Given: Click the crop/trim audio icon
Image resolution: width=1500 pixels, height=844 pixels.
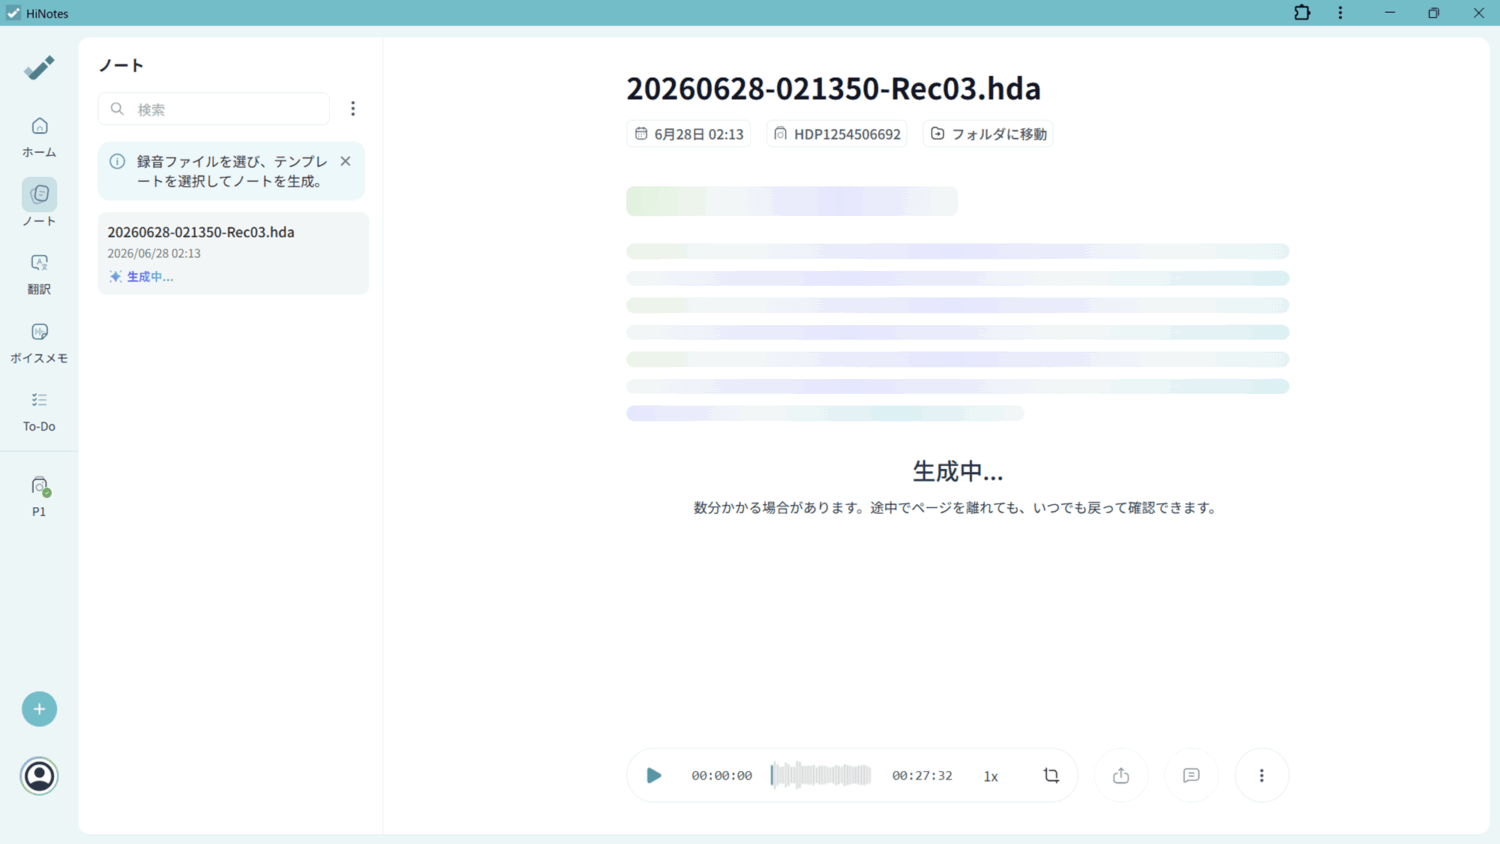Looking at the screenshot, I should [x=1051, y=775].
